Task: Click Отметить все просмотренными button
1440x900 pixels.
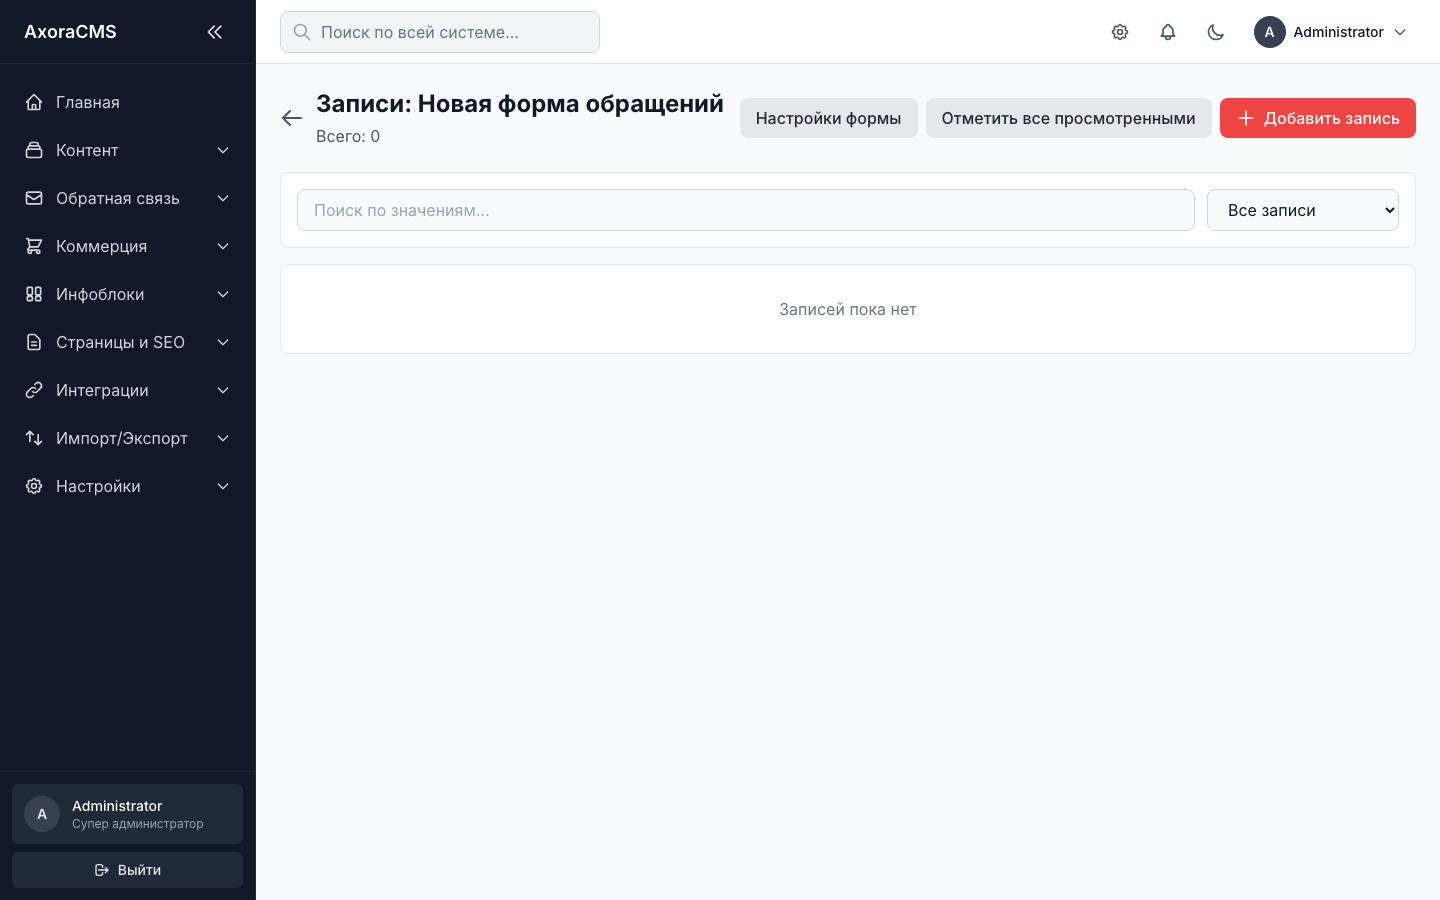Action: tap(1069, 118)
